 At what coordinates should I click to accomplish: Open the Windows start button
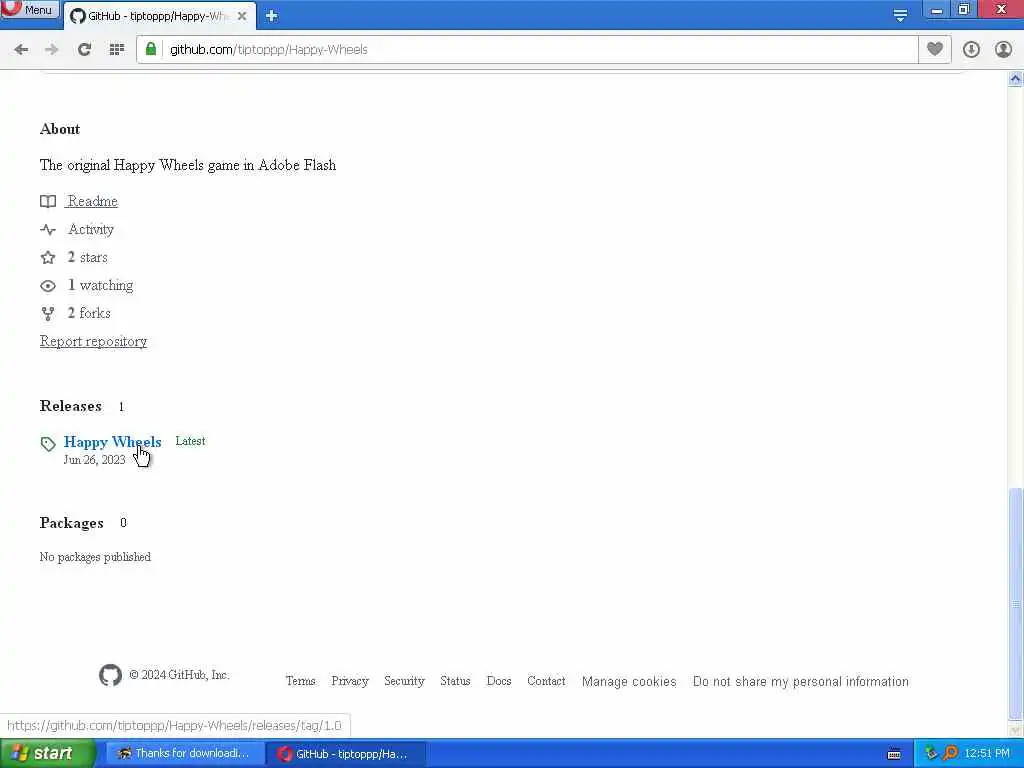pos(46,754)
